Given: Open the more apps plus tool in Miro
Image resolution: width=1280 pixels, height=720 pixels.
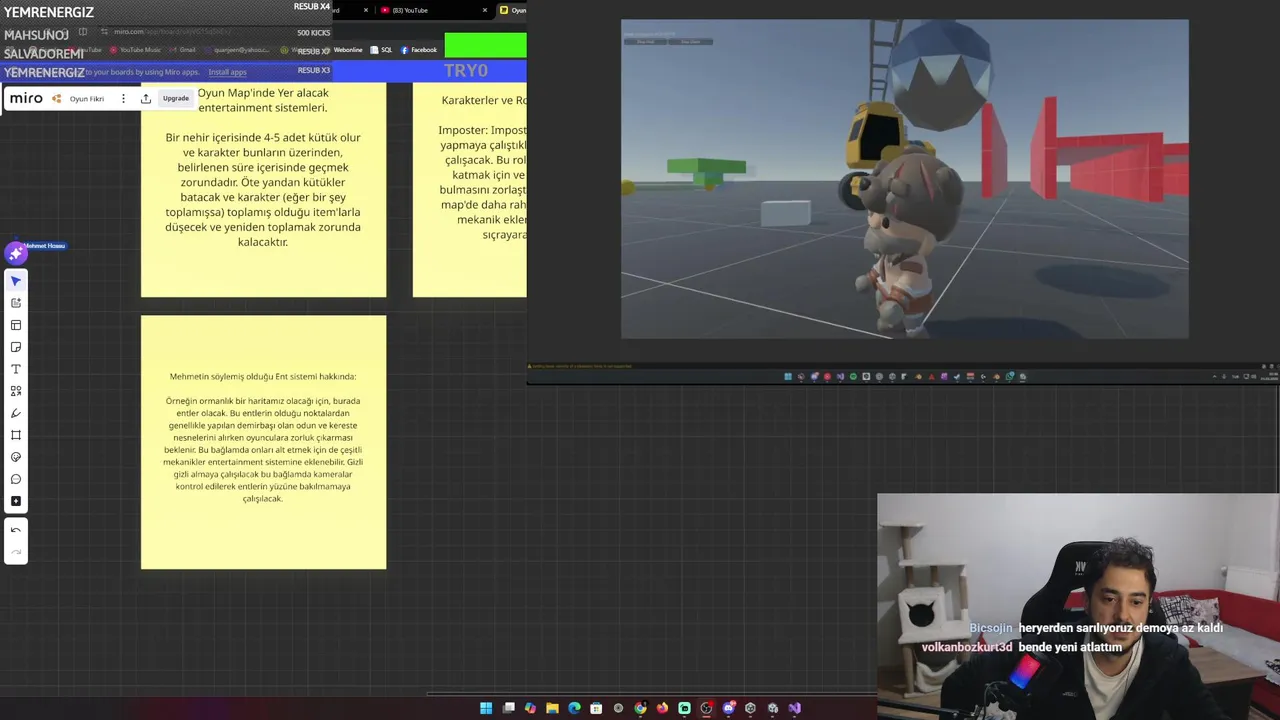Looking at the screenshot, I should tap(16, 501).
